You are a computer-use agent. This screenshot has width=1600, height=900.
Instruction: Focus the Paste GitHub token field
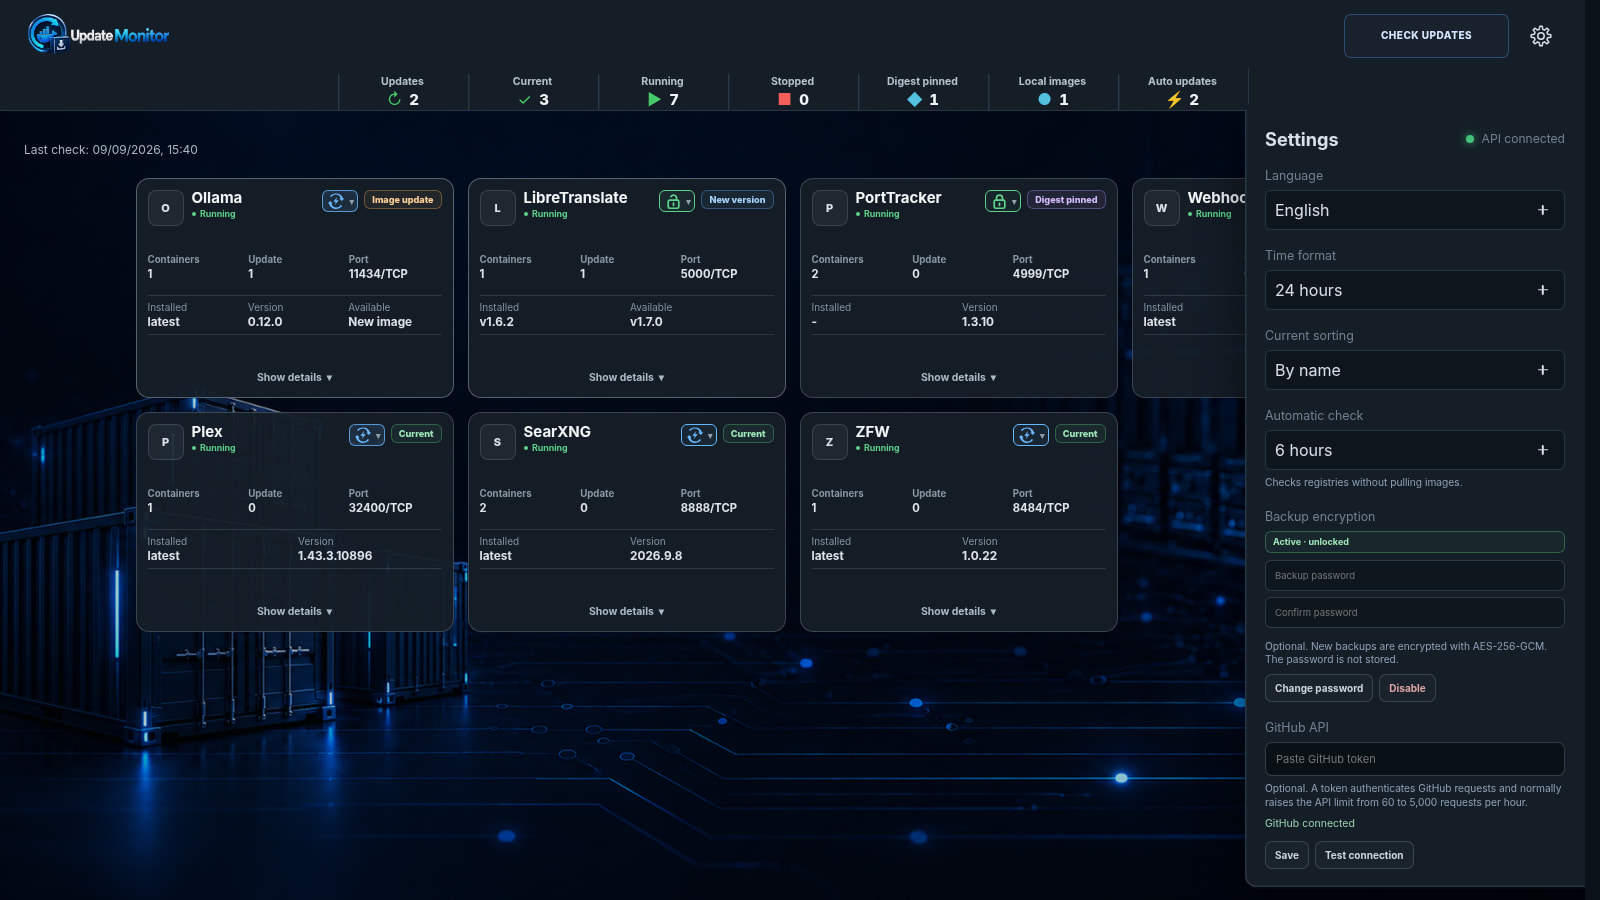tap(1414, 759)
